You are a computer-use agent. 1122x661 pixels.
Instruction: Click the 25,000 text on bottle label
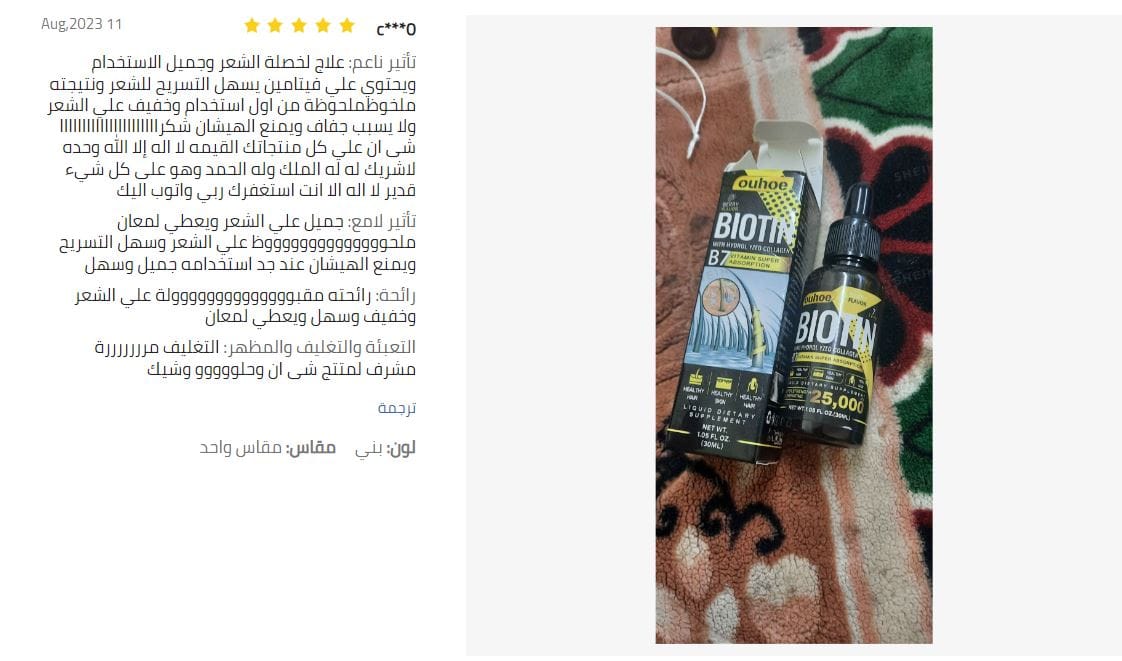pyautogui.click(x=837, y=401)
